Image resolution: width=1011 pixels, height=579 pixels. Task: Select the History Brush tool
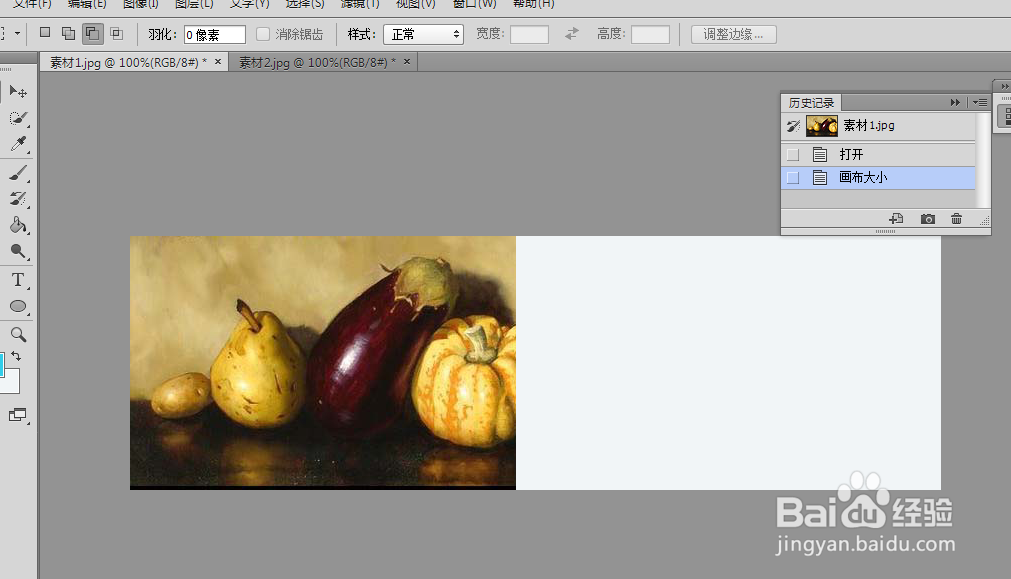[18, 199]
